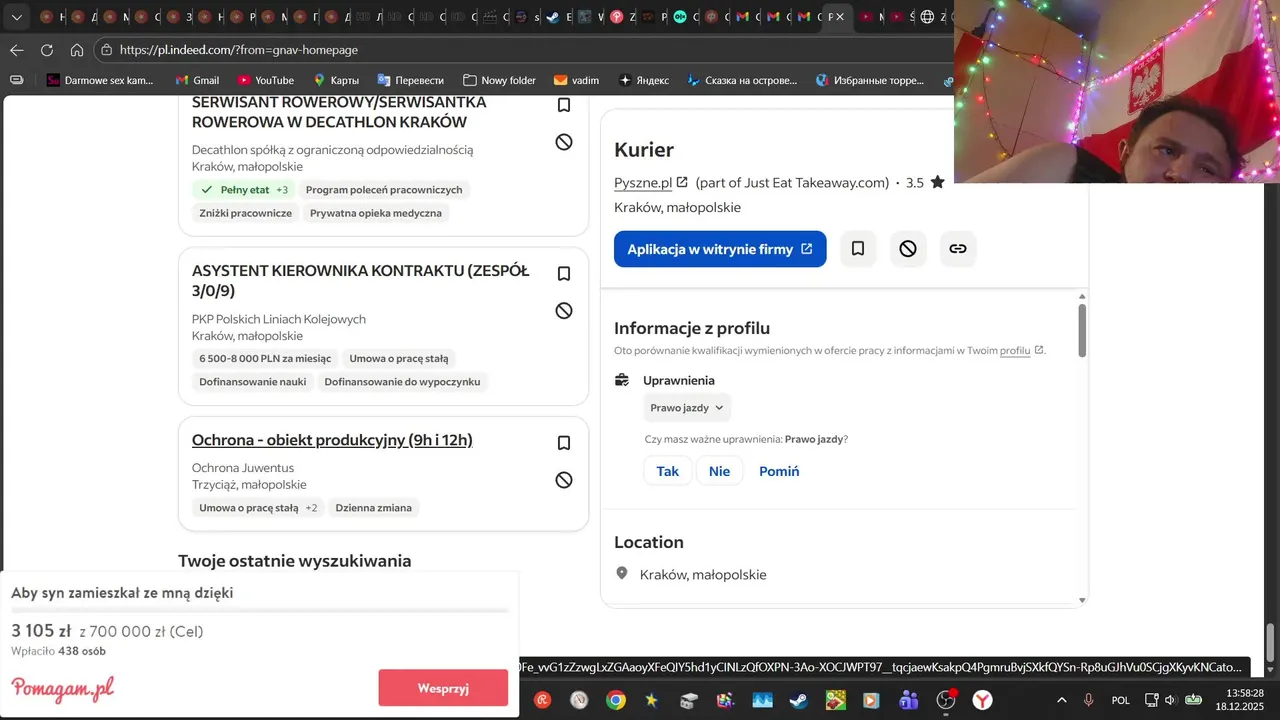Image resolution: width=1280 pixels, height=720 pixels.
Task: Switch POL keyboard language indicator
Action: pos(1120,700)
